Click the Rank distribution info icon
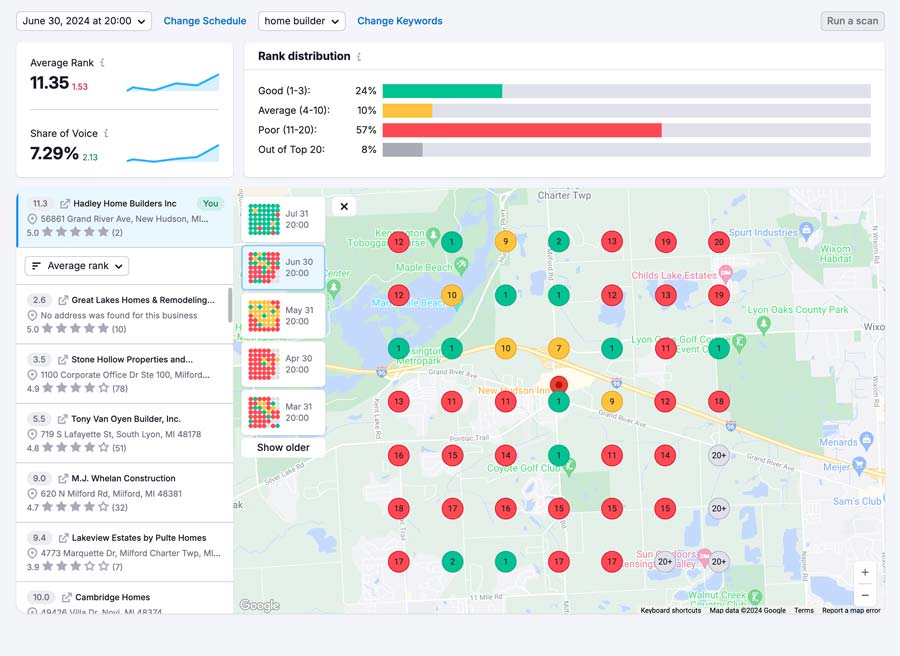This screenshot has height=656, width=900. point(359,57)
